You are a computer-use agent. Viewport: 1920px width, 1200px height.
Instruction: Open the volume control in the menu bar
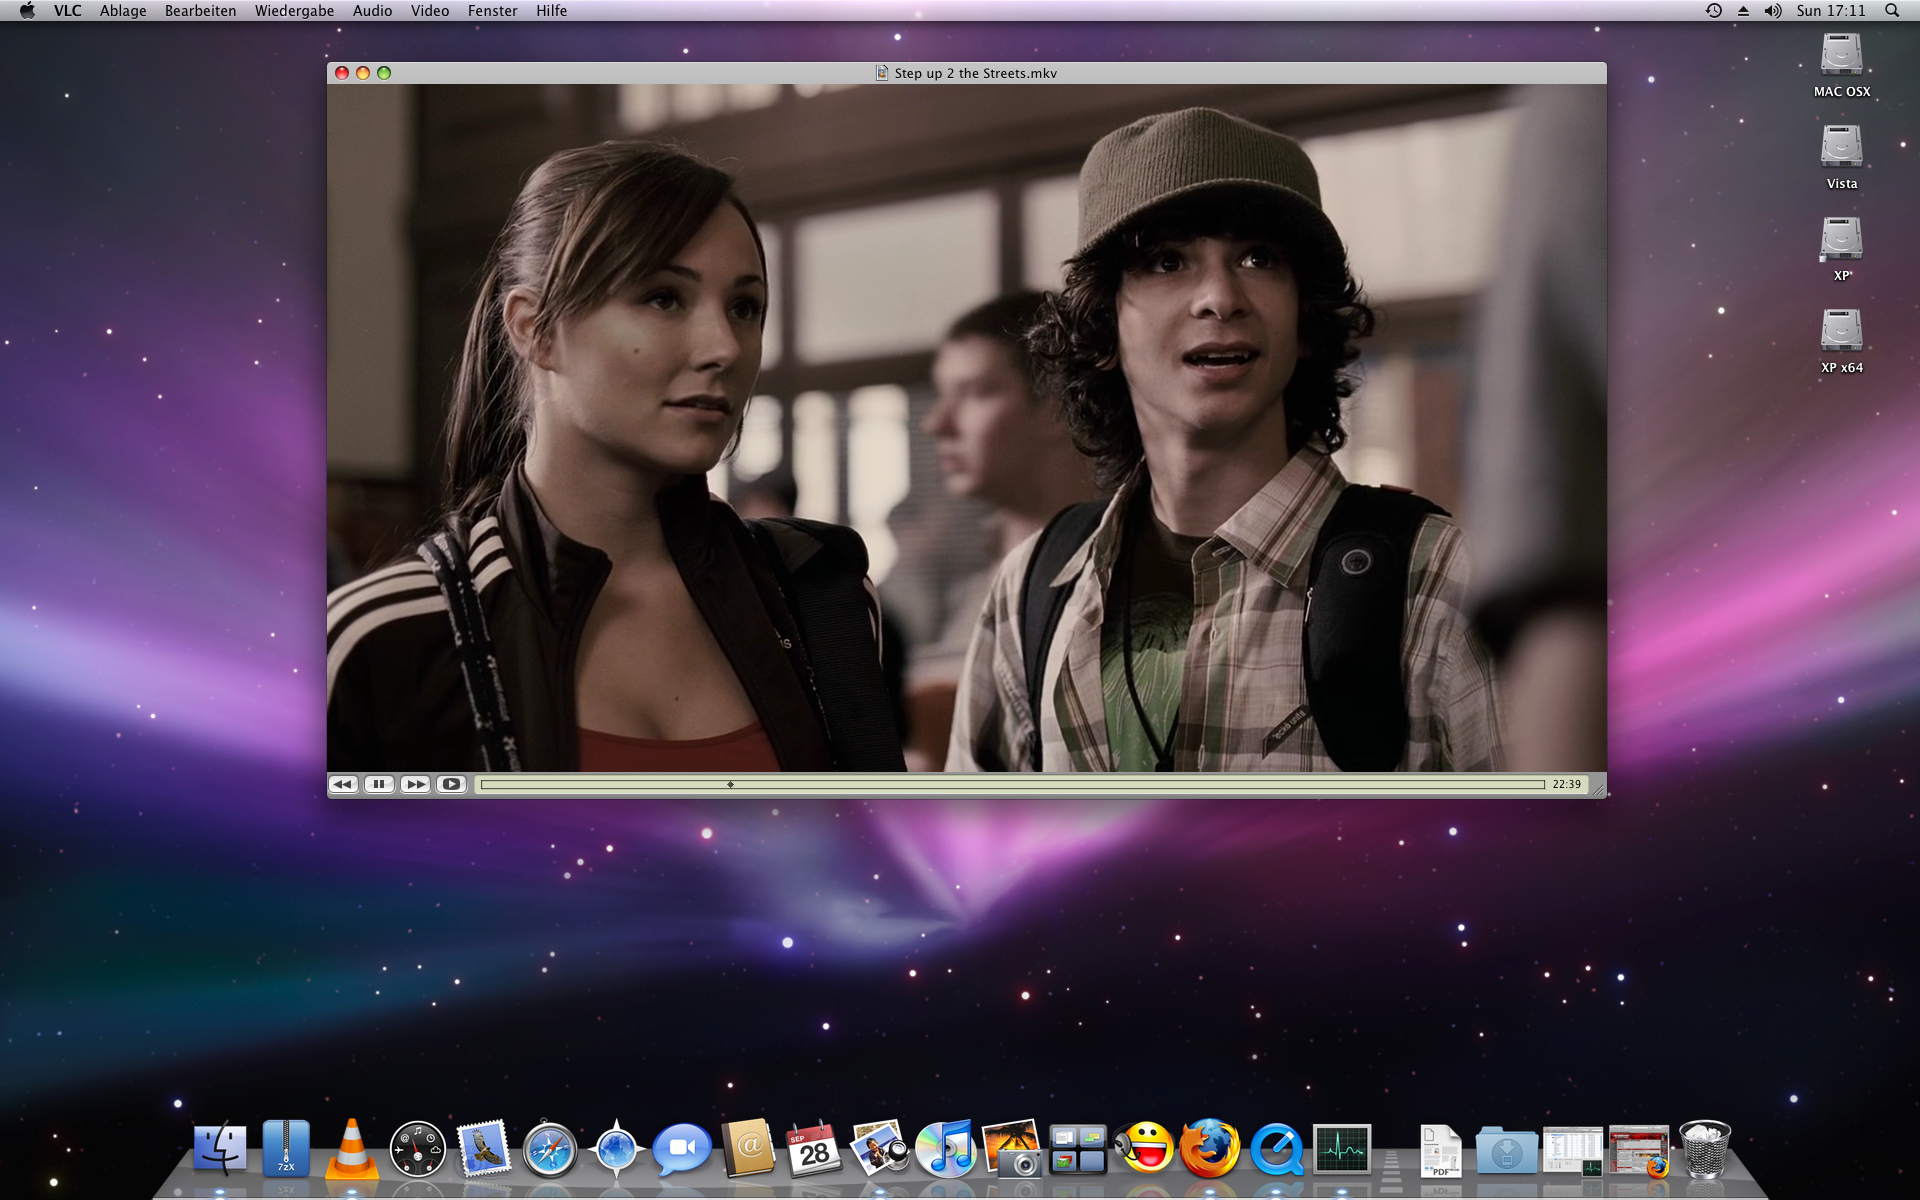click(x=1773, y=11)
